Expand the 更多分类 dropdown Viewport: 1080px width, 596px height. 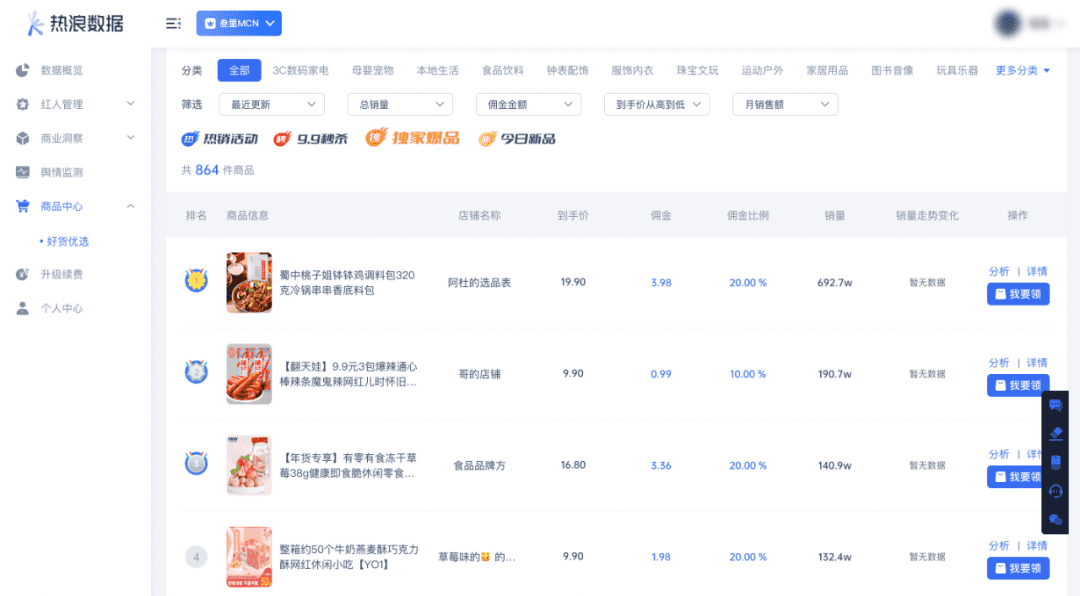[1023, 70]
